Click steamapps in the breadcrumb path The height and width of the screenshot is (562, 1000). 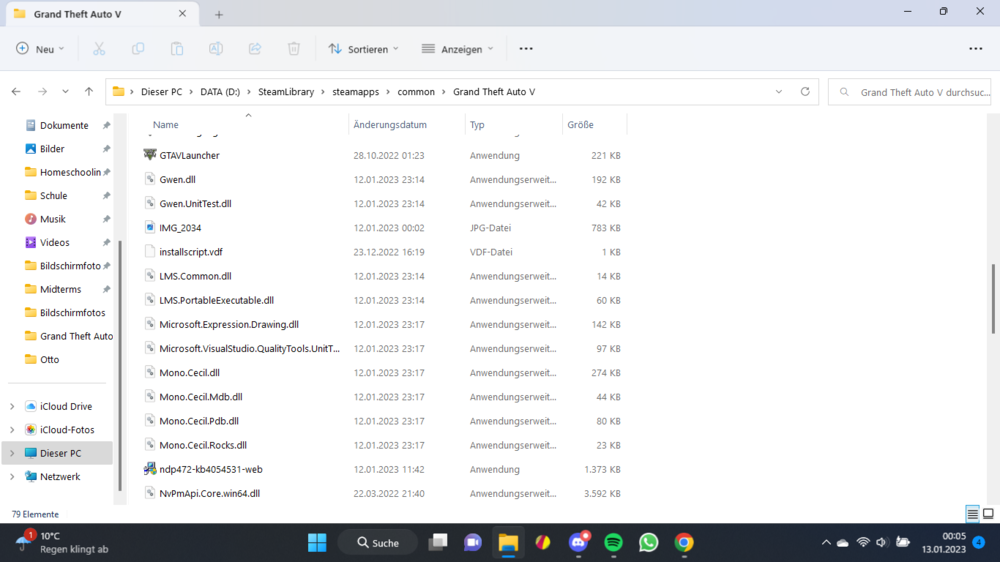point(355,92)
